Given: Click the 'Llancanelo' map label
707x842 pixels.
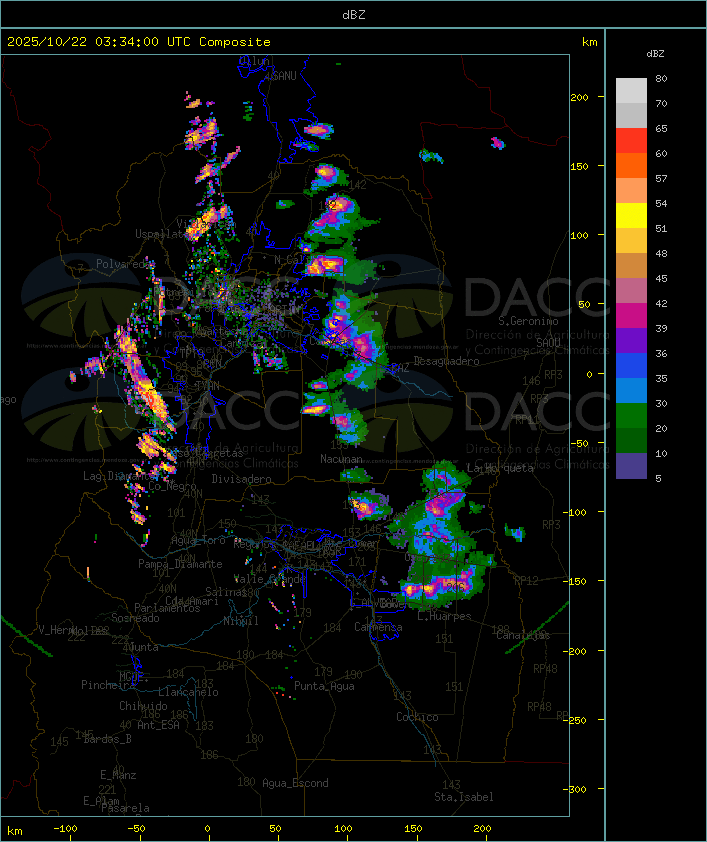Looking at the screenshot, I should [188, 692].
